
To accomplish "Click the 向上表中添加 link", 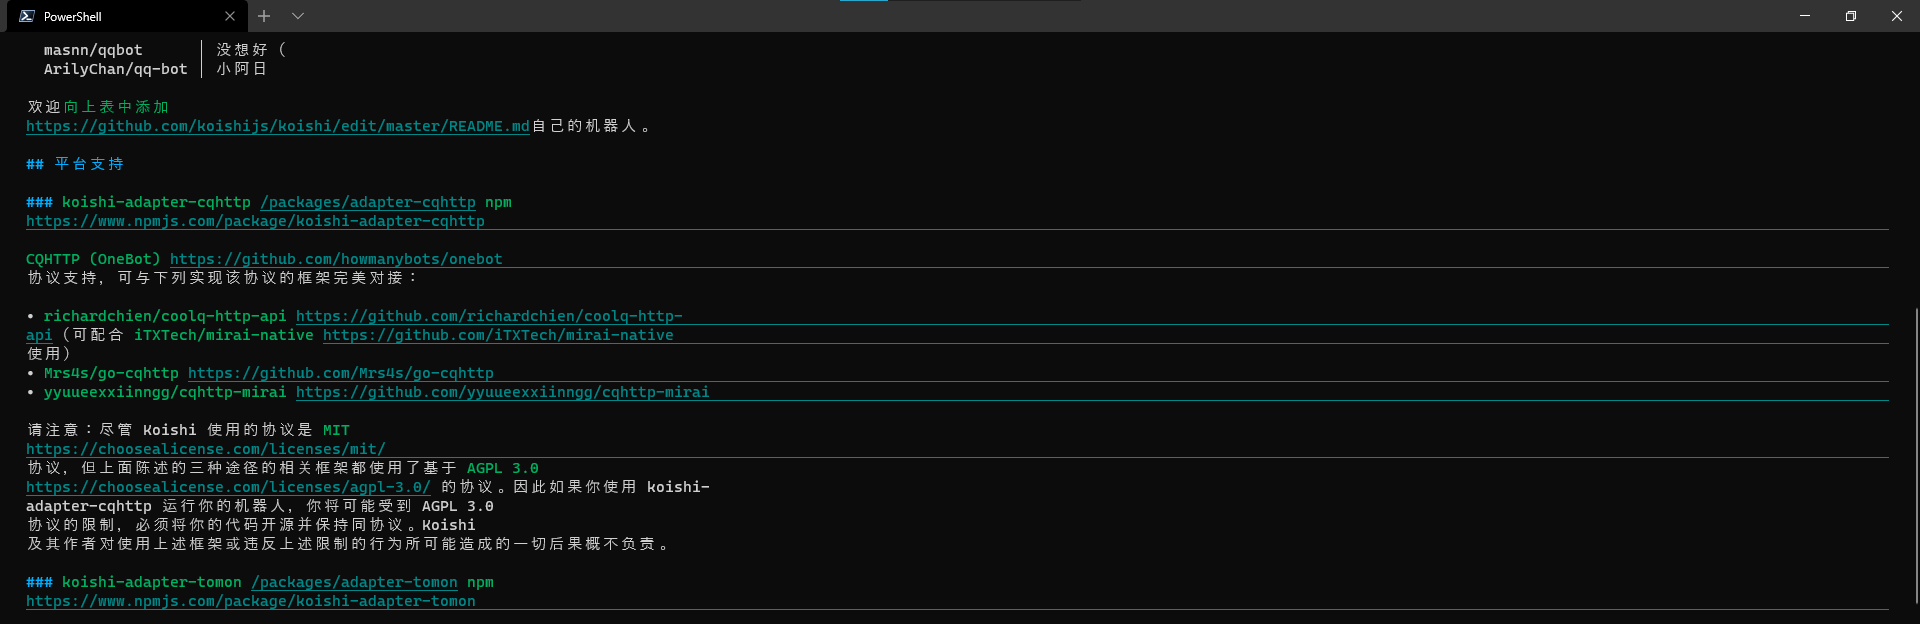I will (x=113, y=106).
